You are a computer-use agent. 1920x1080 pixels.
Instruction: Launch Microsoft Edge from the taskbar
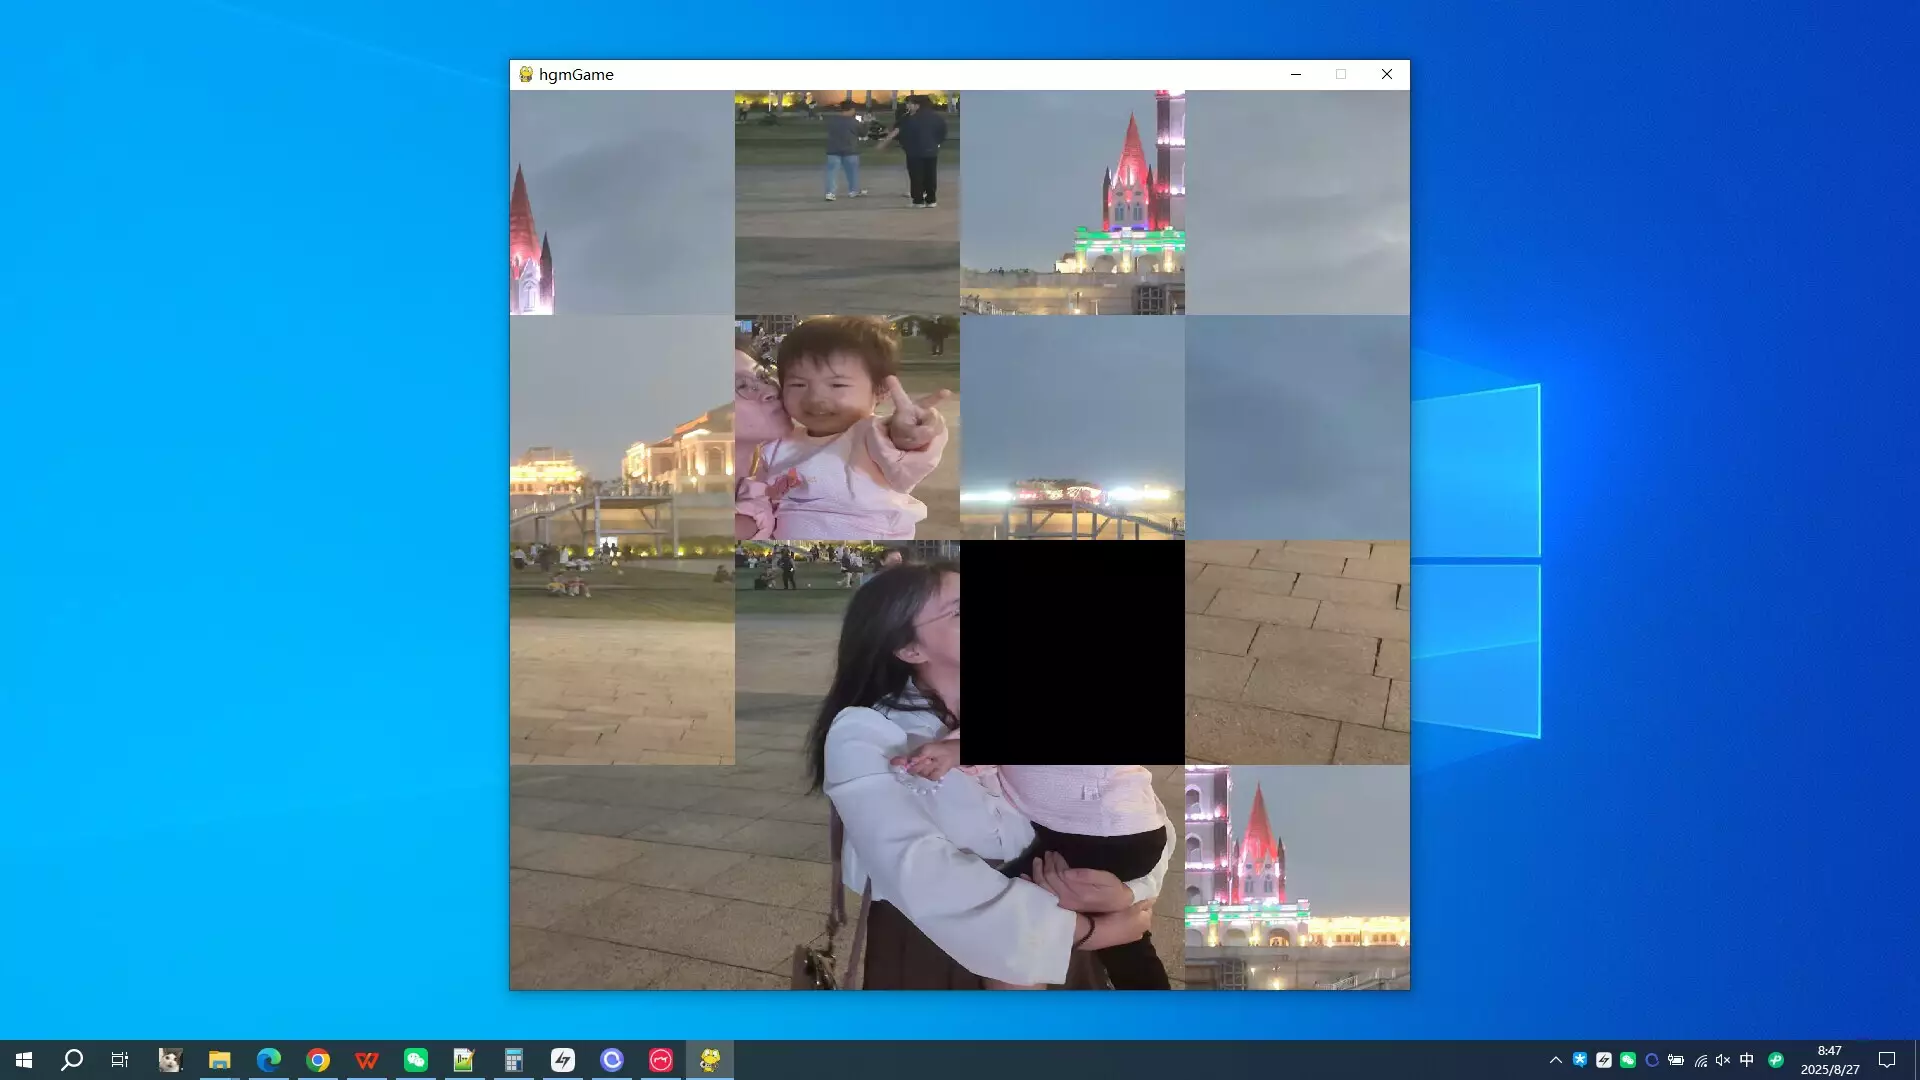pyautogui.click(x=268, y=1059)
